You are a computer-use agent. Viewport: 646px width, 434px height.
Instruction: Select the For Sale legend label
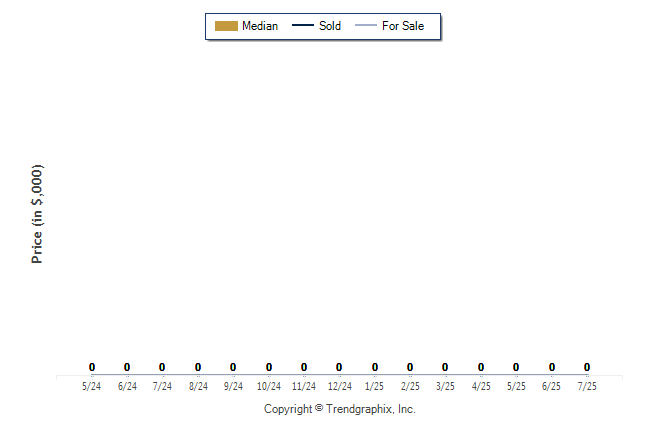pyautogui.click(x=403, y=26)
